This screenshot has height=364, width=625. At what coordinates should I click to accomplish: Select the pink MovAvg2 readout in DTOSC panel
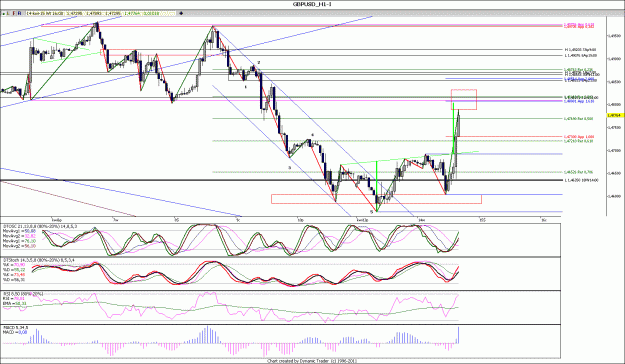click(19, 236)
